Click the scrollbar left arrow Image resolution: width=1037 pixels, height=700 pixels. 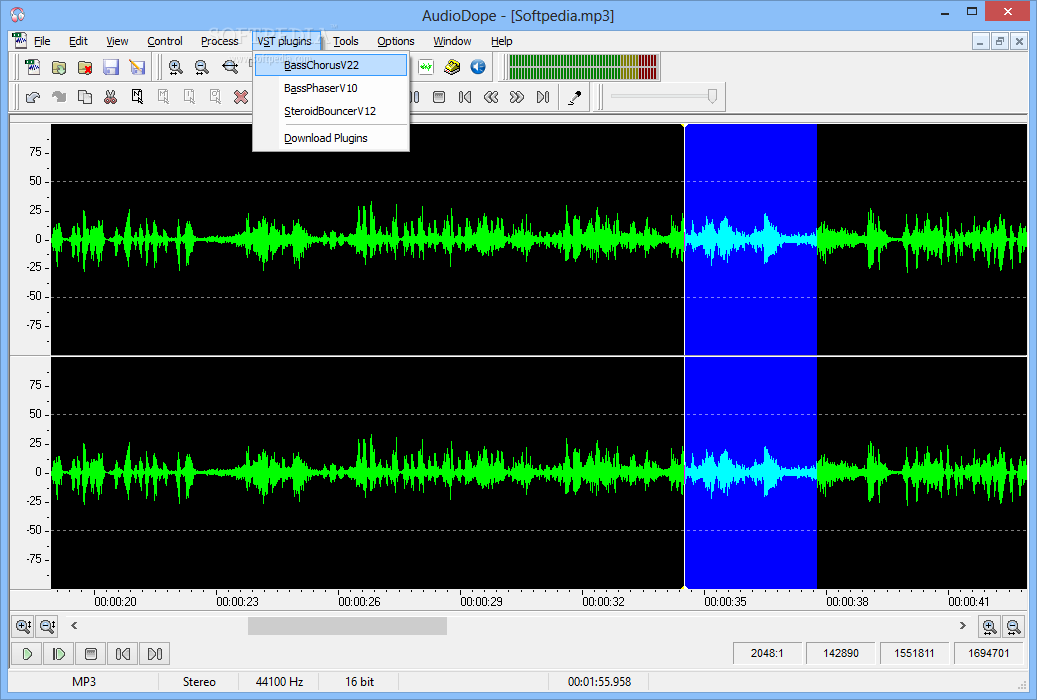pos(74,625)
